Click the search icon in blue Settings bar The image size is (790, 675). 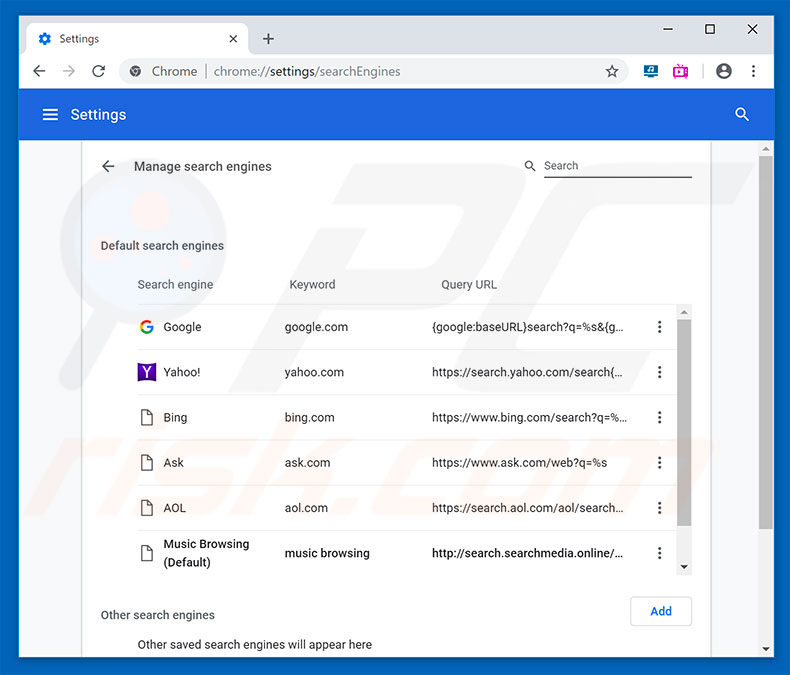742,114
